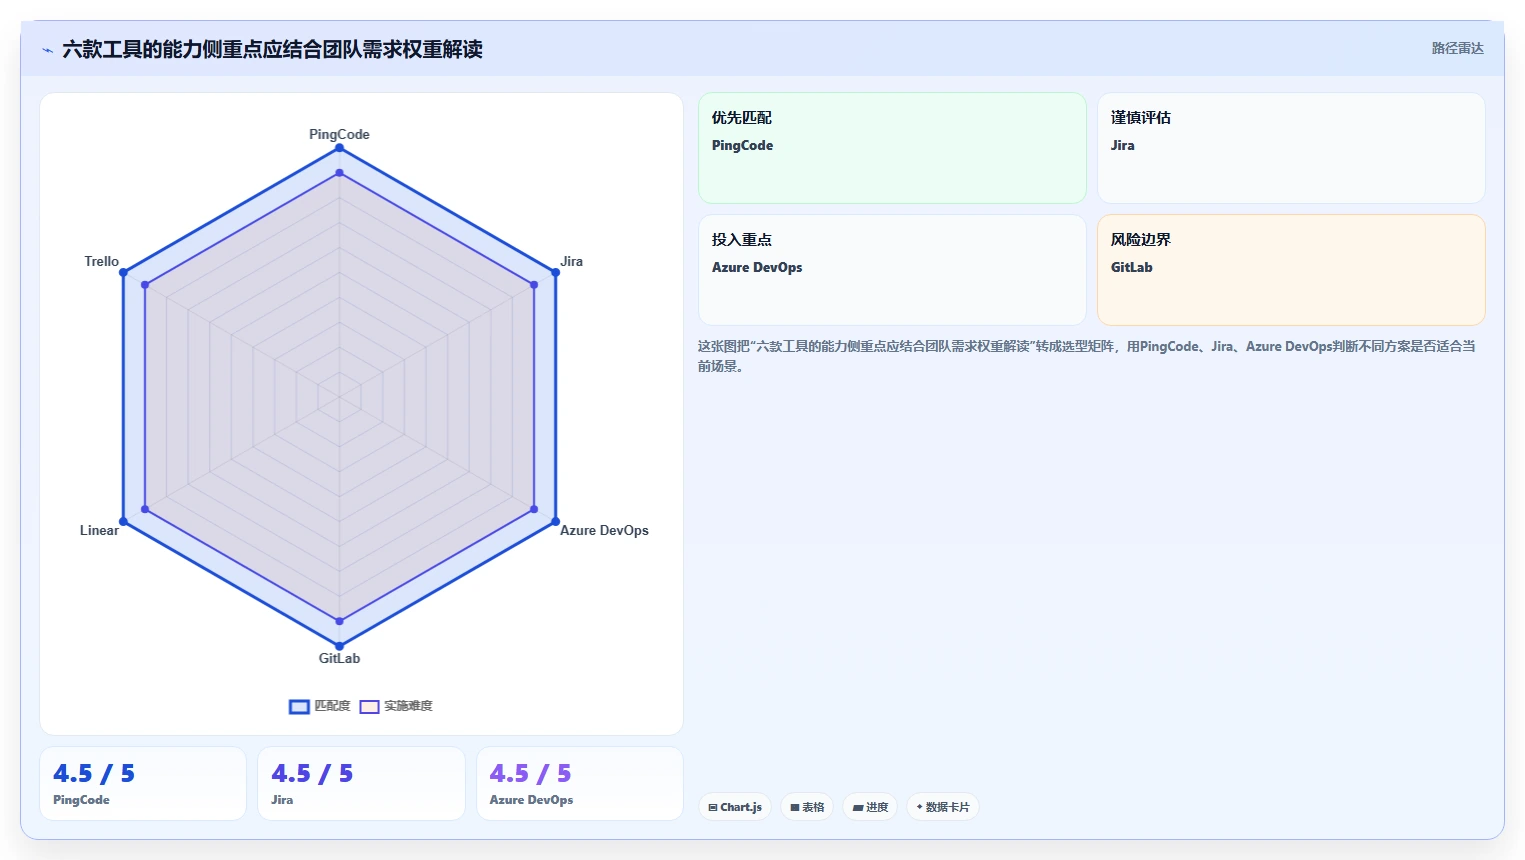The height and width of the screenshot is (860, 1525).
Task: Click the outer 匹配度 point at Jira
Action: point(555,272)
